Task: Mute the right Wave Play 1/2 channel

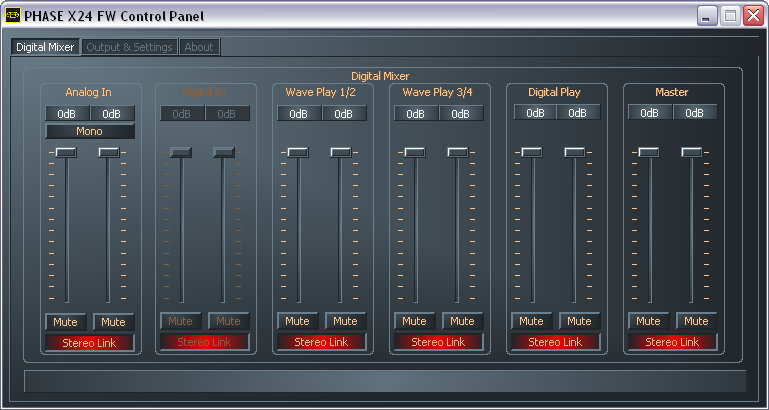Action: [345, 321]
